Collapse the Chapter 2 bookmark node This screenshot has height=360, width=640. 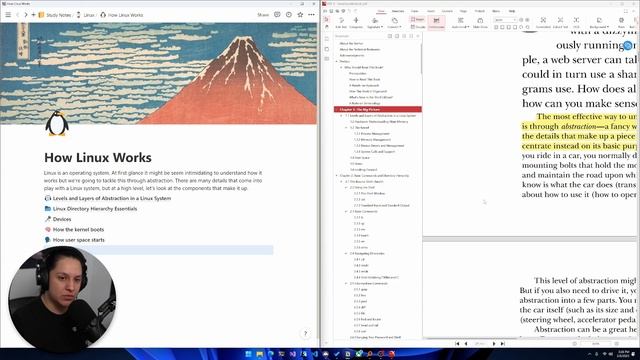pyautogui.click(x=337, y=176)
